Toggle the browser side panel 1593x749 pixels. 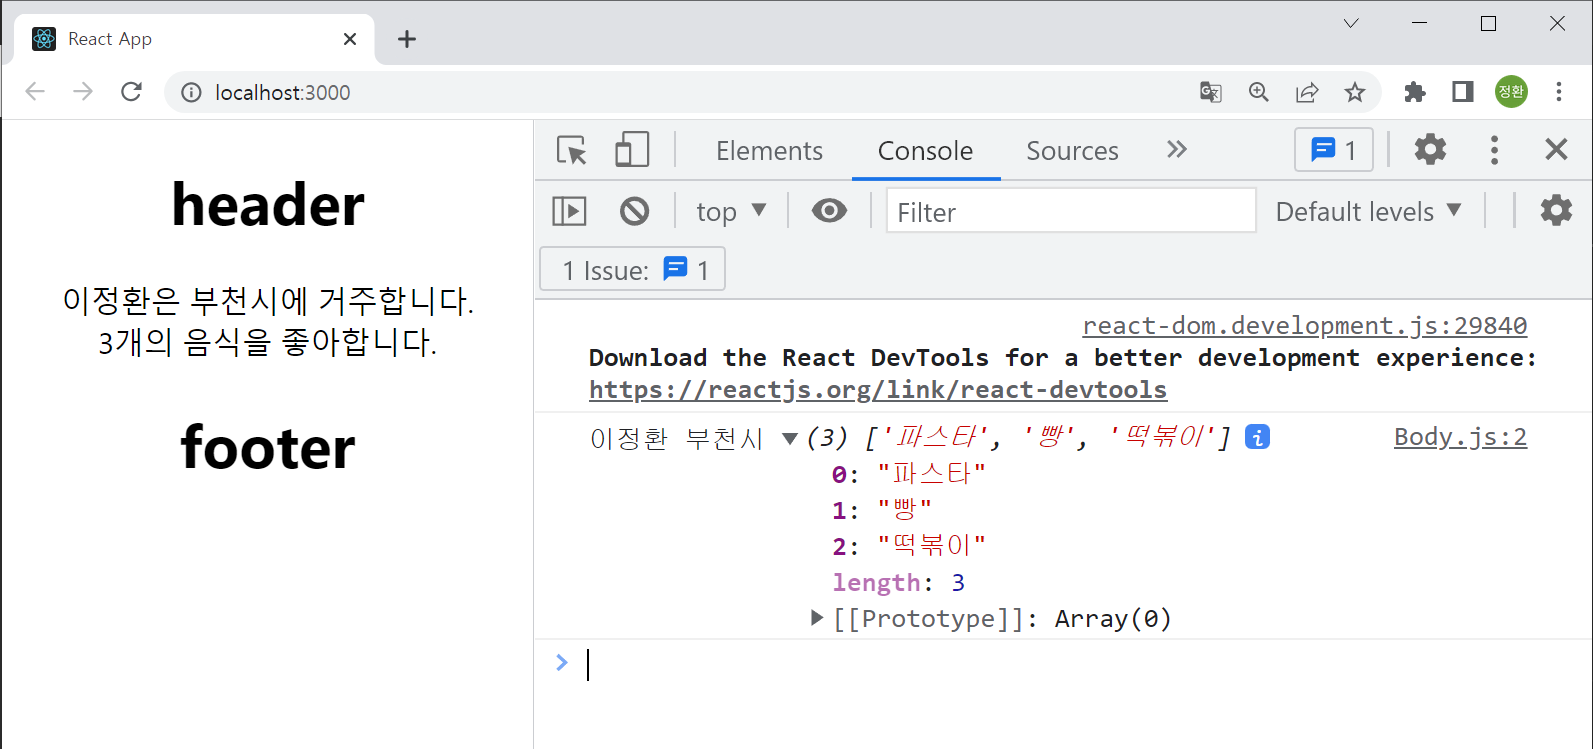[x=1463, y=92]
